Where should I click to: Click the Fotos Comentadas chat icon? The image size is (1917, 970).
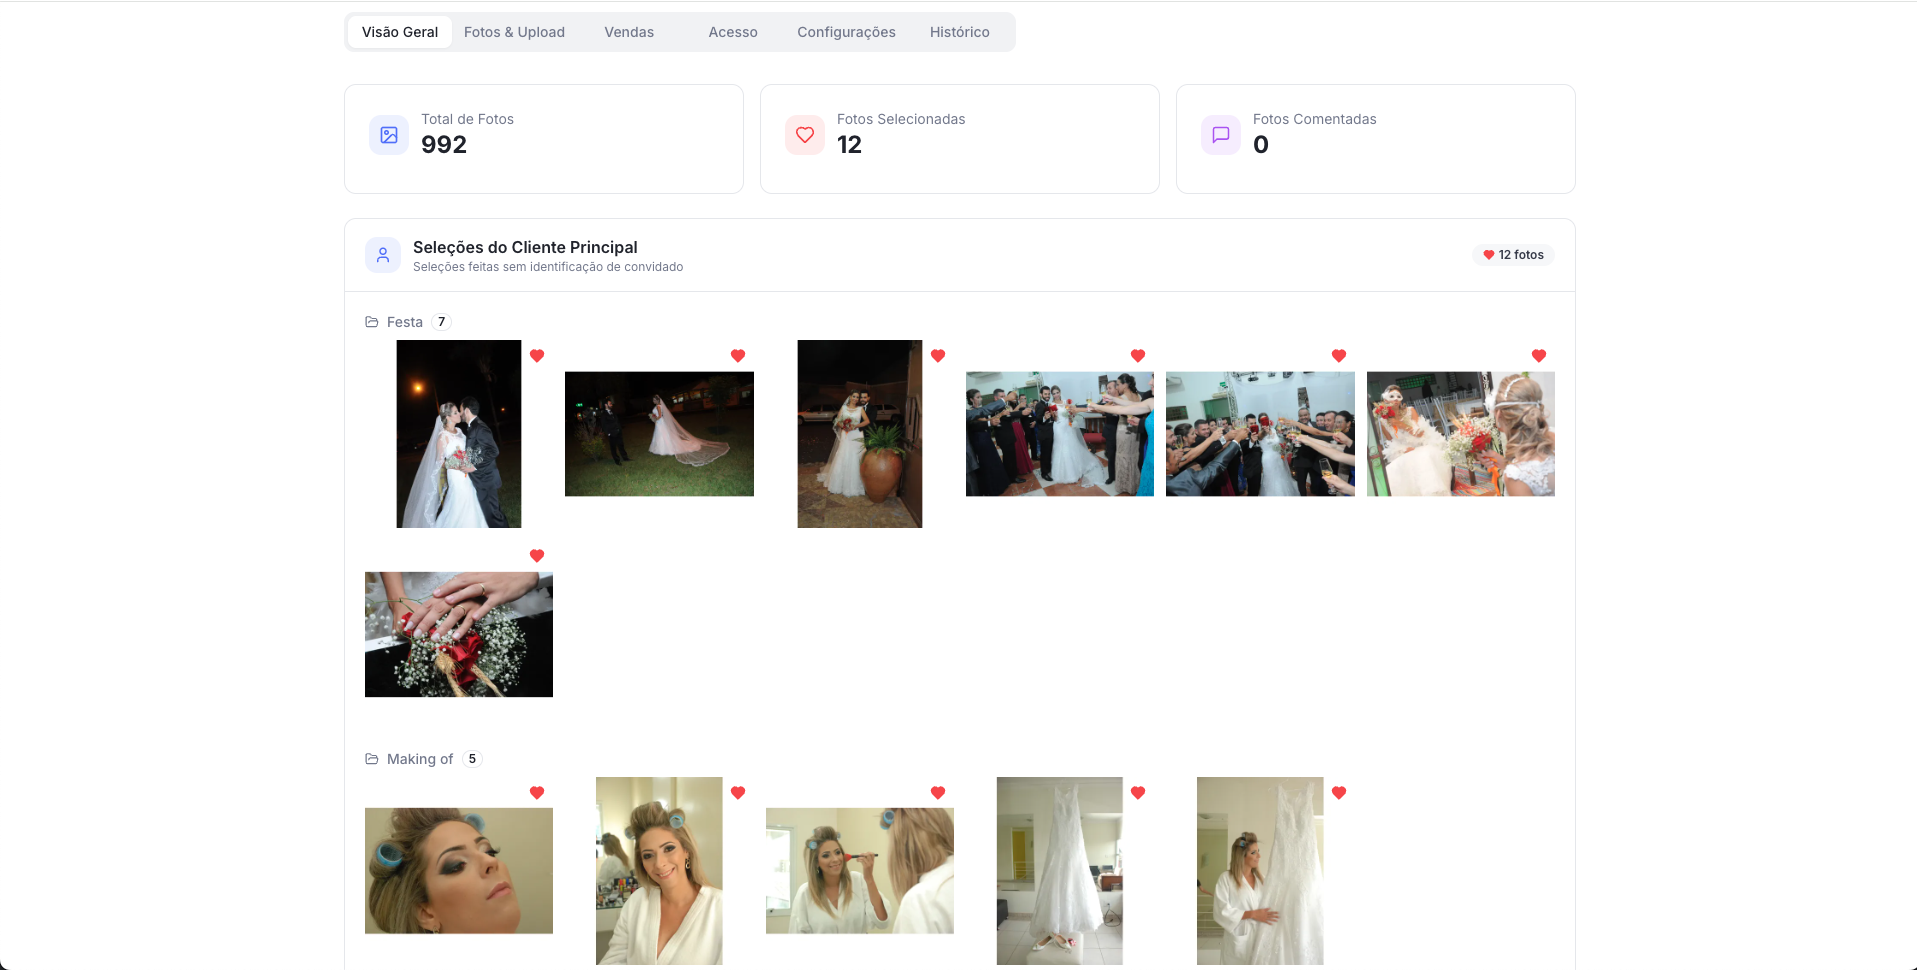(x=1221, y=135)
